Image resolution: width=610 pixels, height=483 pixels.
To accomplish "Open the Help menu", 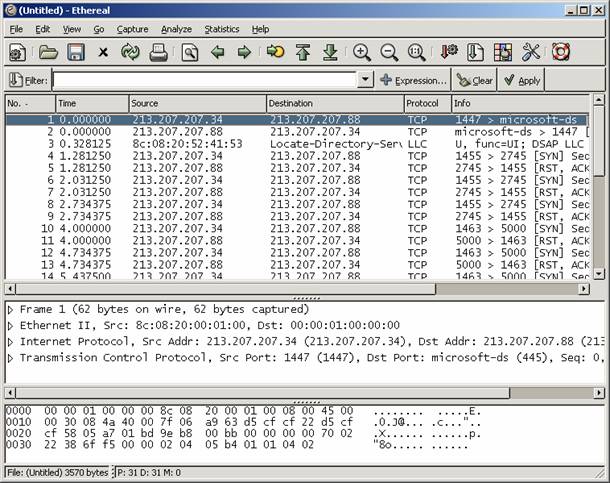I will pos(260,29).
